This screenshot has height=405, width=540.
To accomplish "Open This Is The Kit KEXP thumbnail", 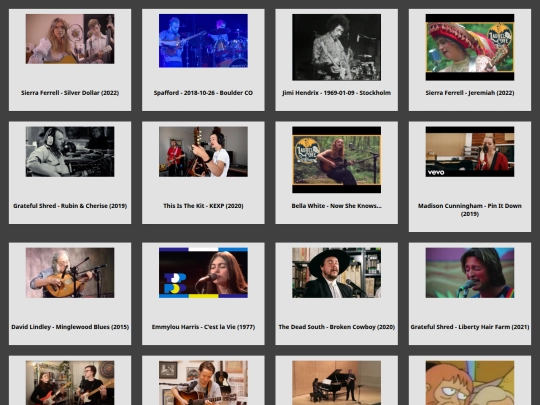I will tap(203, 152).
